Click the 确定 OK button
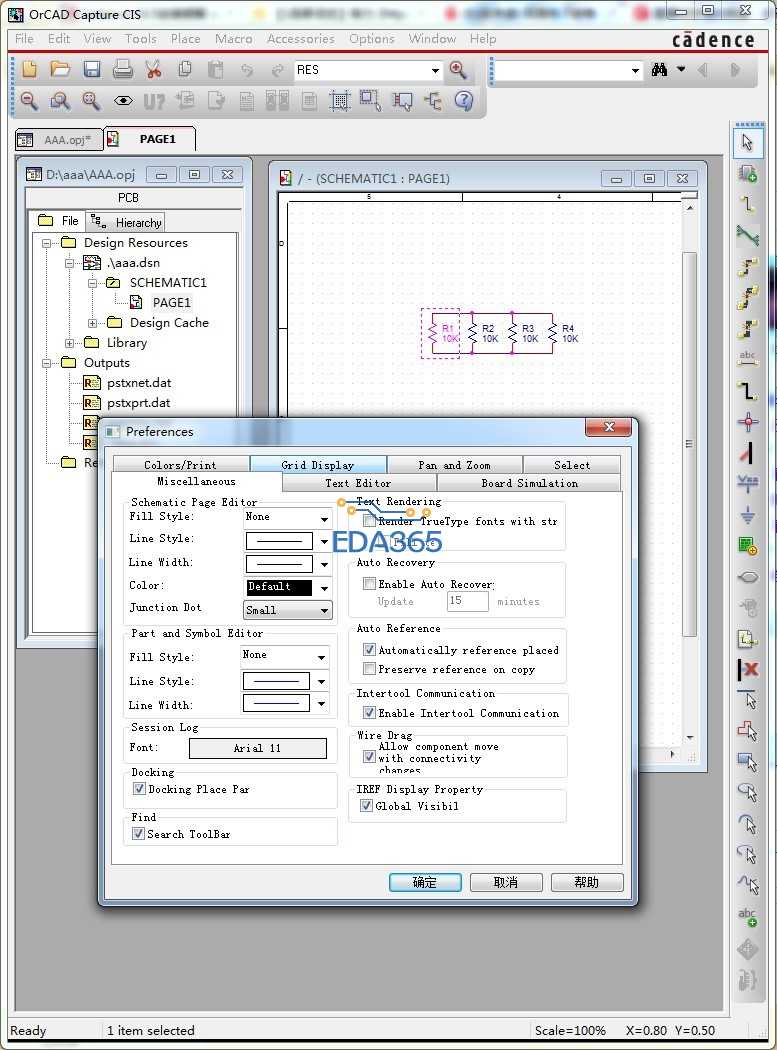The image size is (777, 1050). (x=425, y=882)
